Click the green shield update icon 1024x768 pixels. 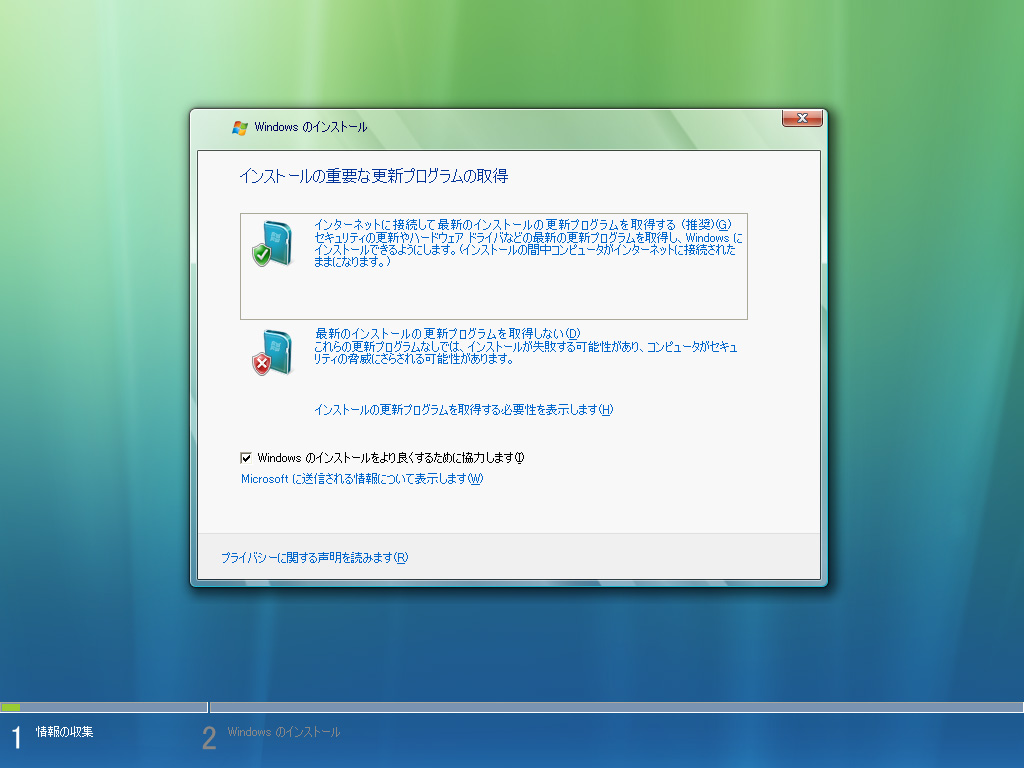pos(272,244)
